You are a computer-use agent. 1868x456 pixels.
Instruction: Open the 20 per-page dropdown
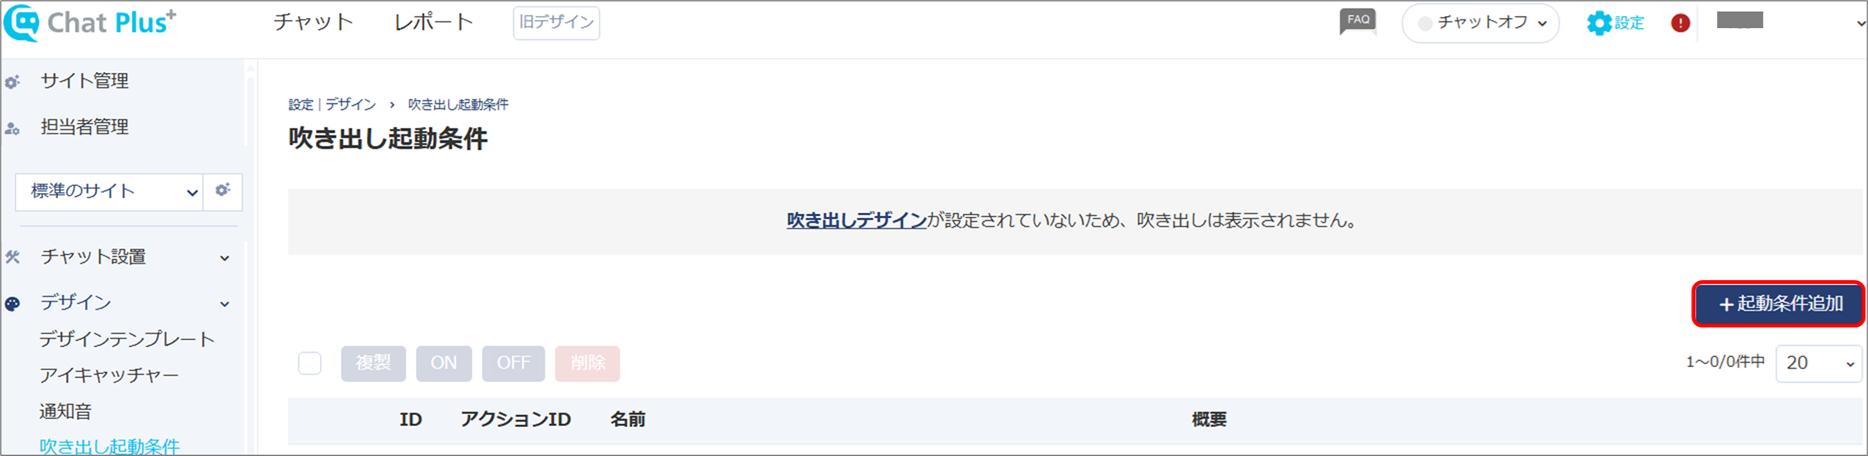coord(1819,363)
